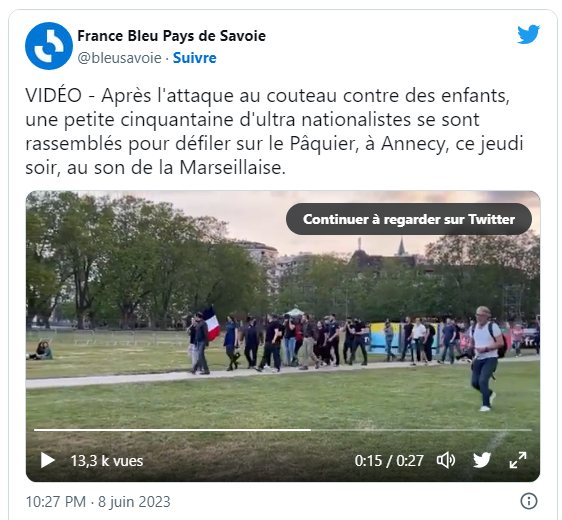Play the video with the play button
The height and width of the screenshot is (520, 562).
(x=48, y=460)
